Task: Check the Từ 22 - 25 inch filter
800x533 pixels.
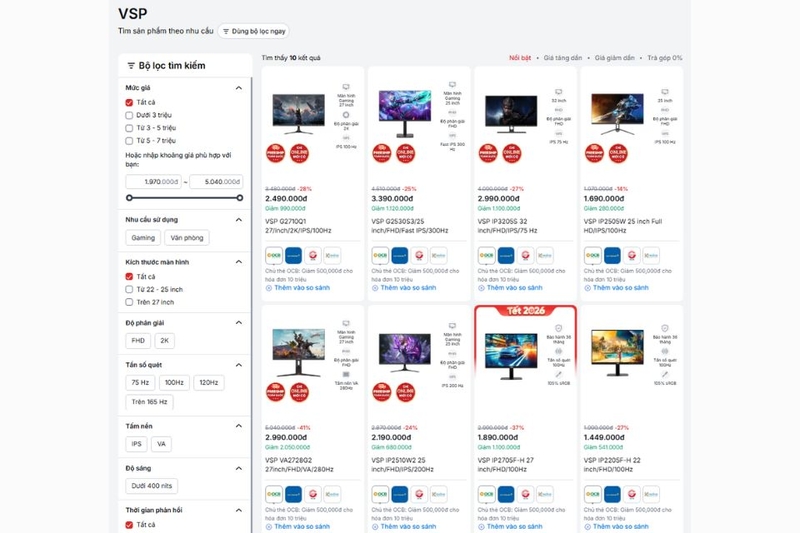Action: point(129,289)
